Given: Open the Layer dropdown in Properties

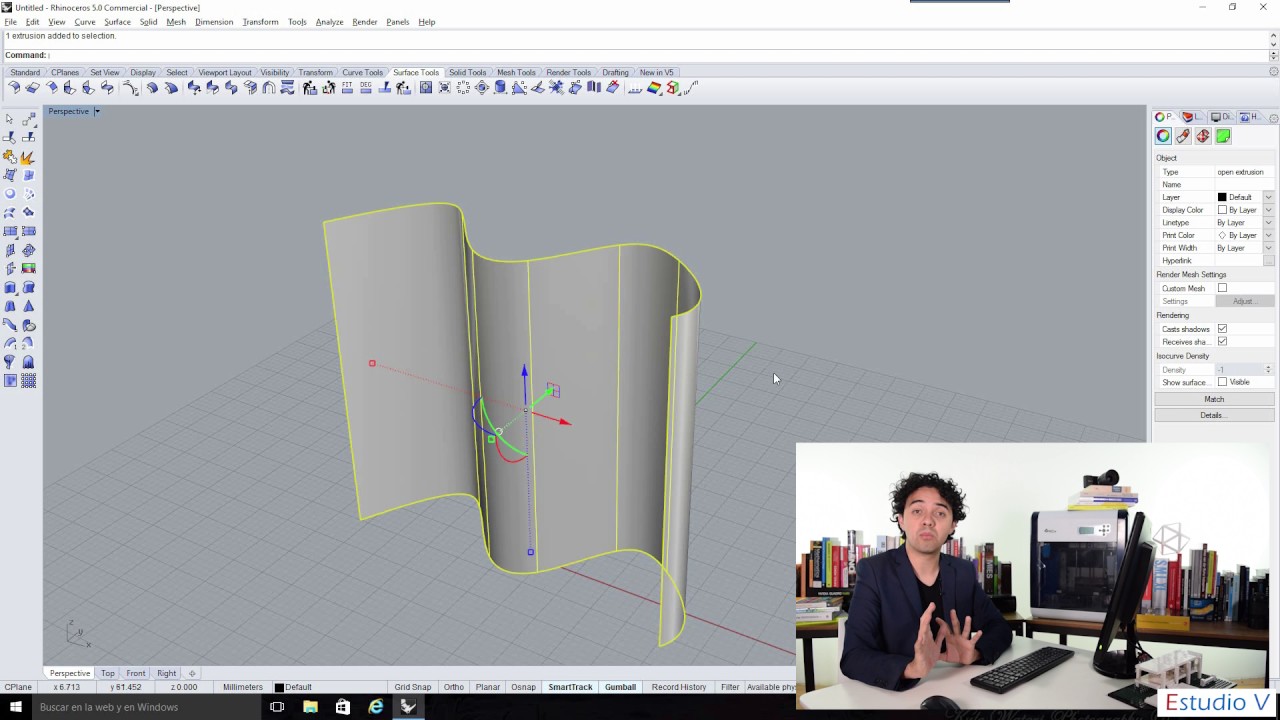Looking at the screenshot, I should pos(1268,197).
